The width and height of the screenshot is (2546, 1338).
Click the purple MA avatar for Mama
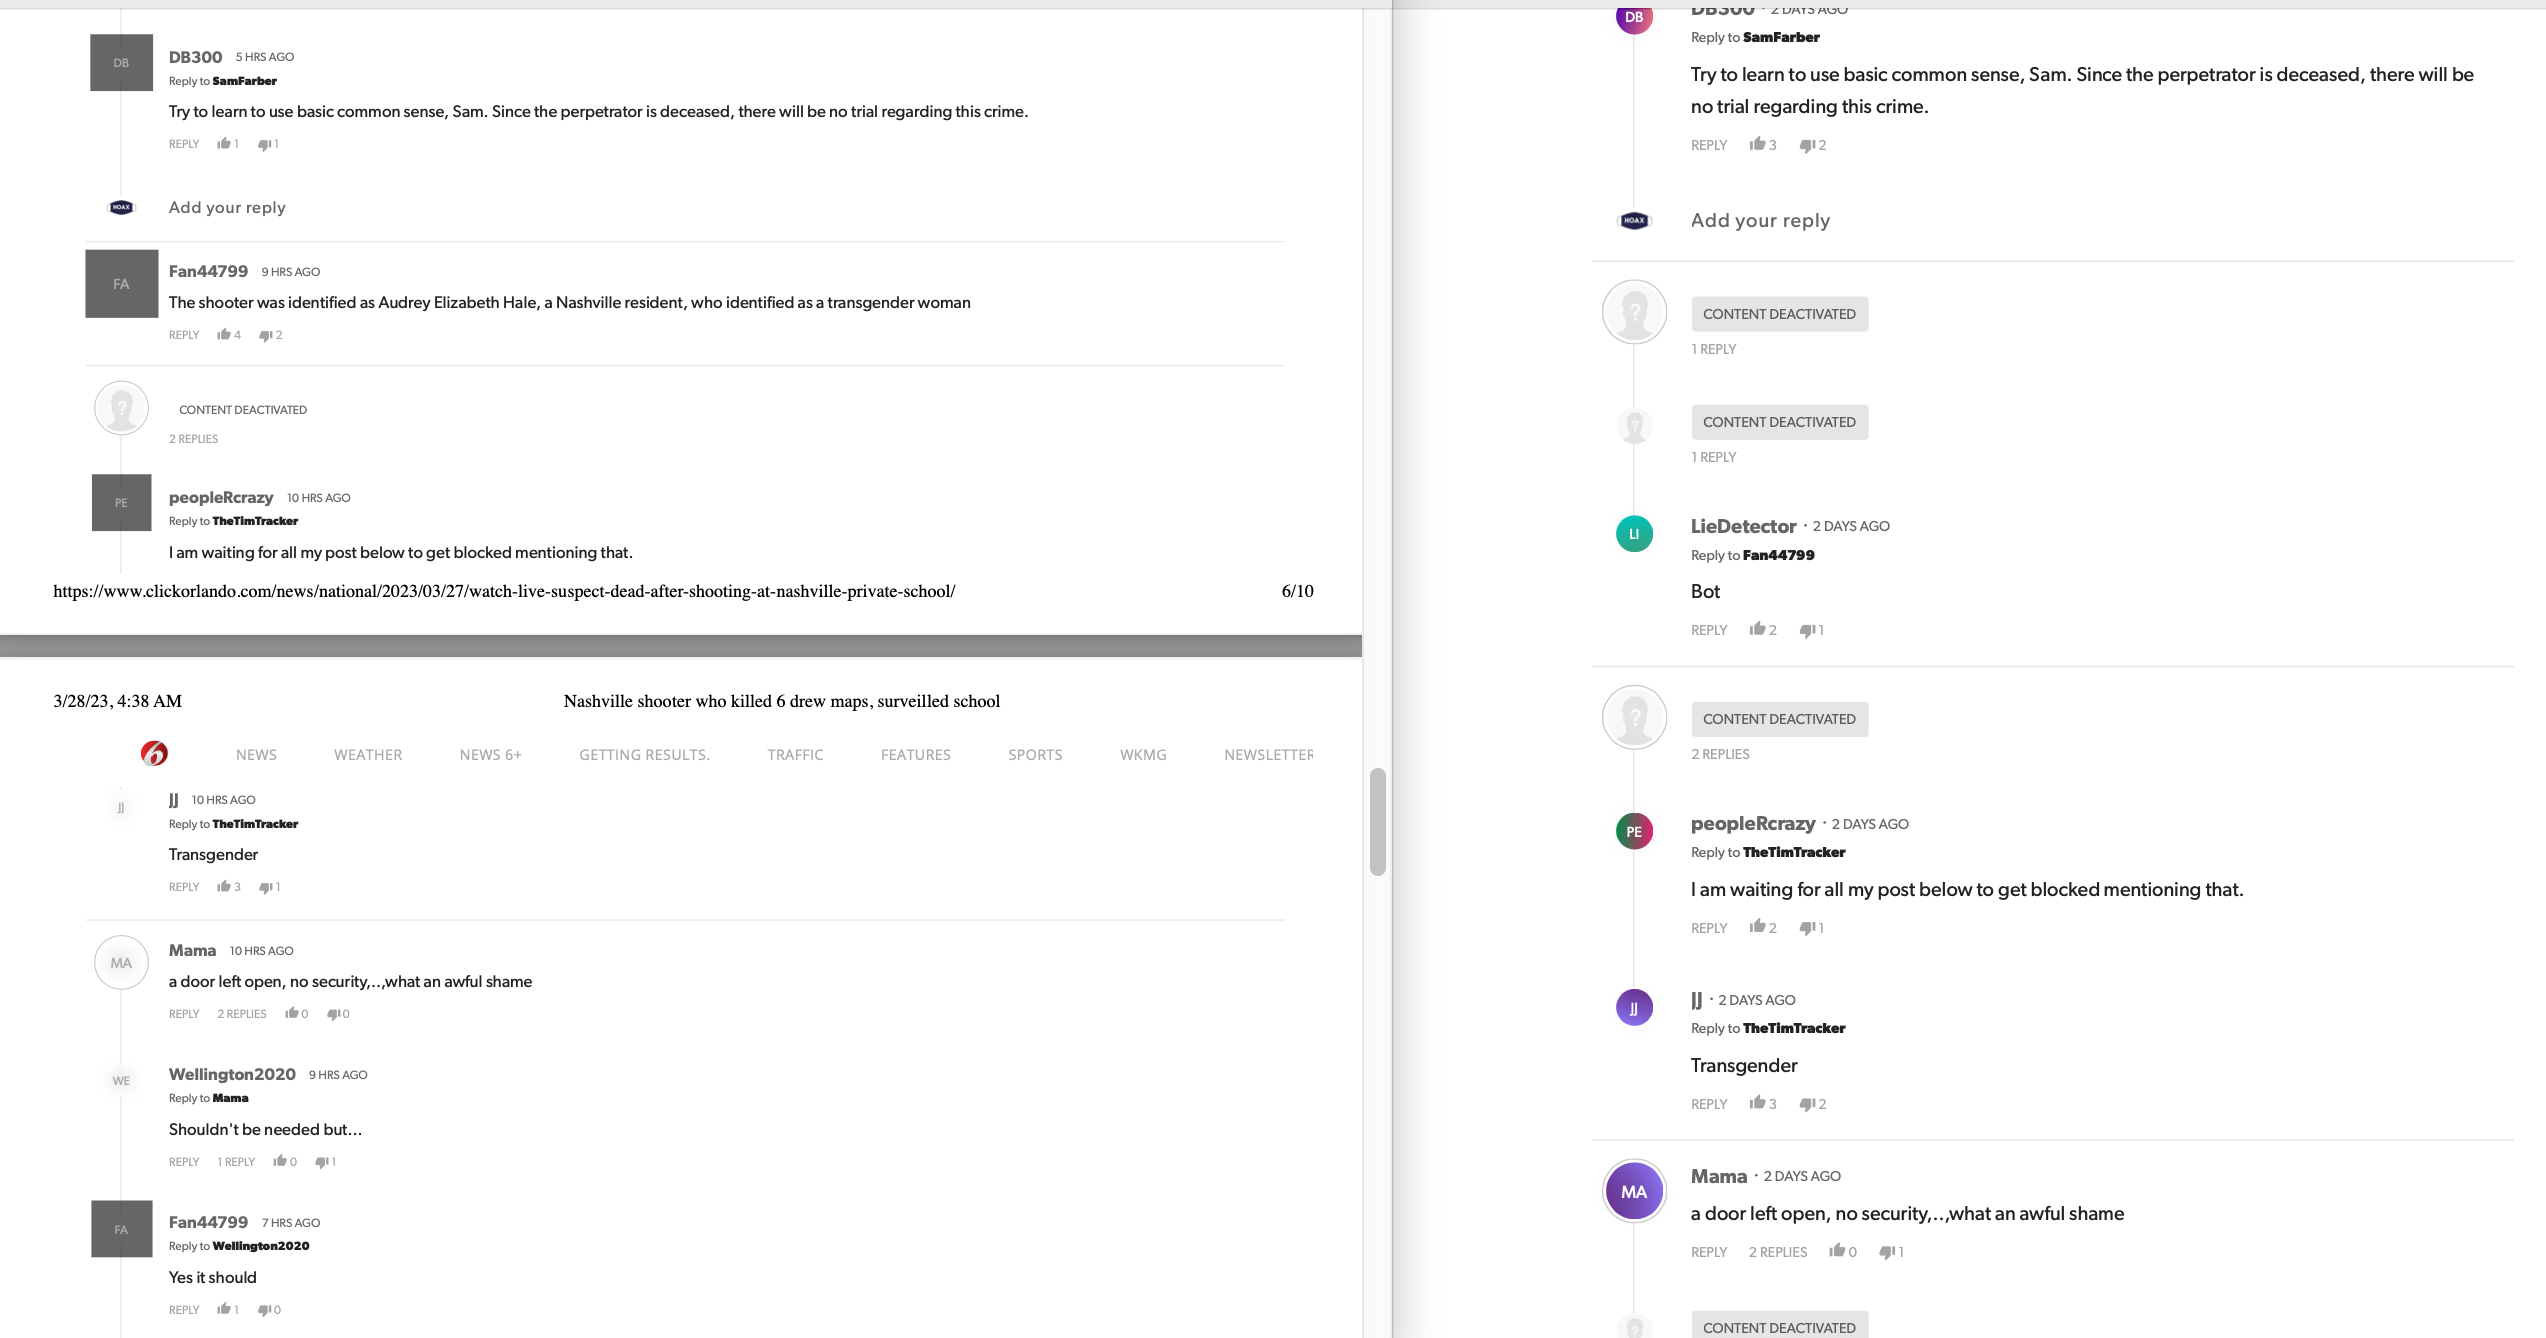pyautogui.click(x=1633, y=1191)
